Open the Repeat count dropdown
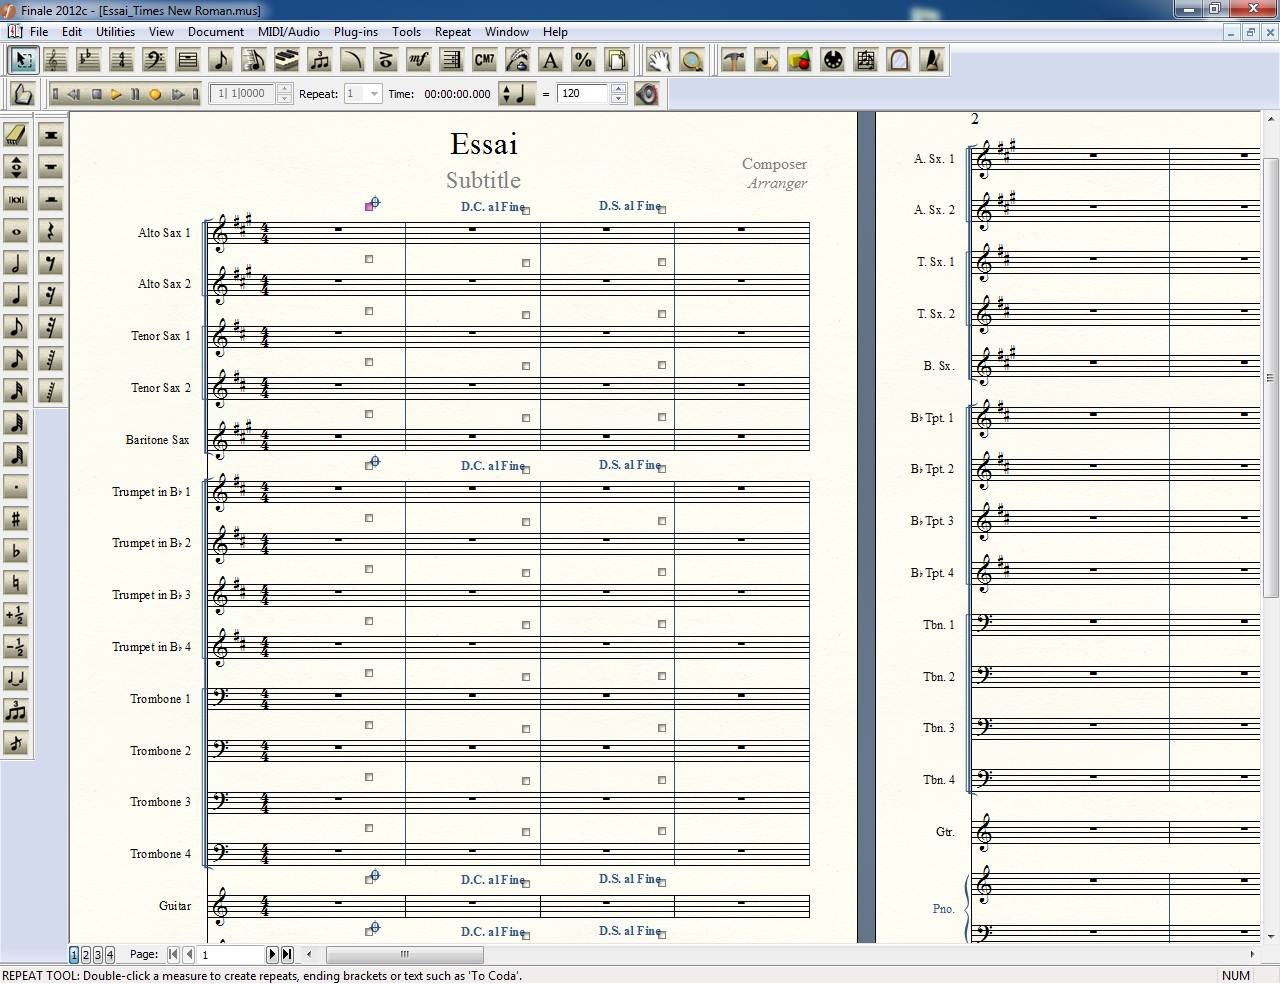This screenshot has height=984, width=1280. [375, 94]
